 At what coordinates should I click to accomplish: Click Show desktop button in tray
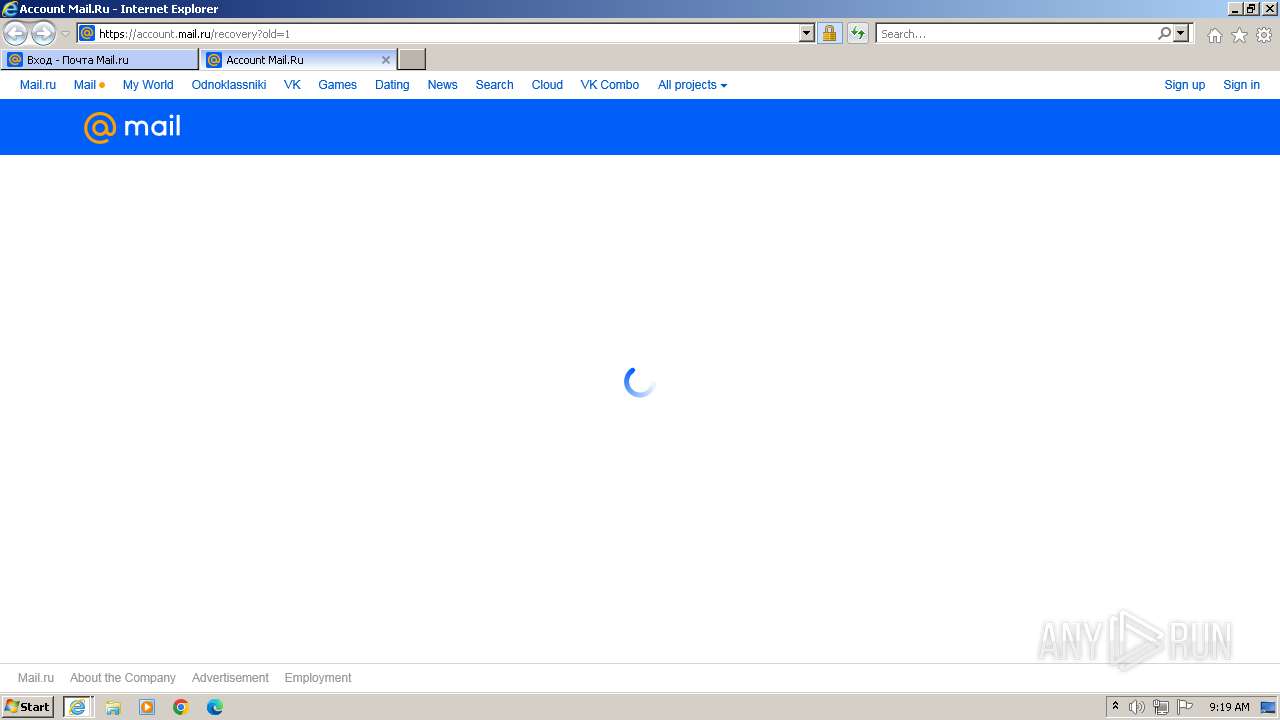[x=1268, y=707]
